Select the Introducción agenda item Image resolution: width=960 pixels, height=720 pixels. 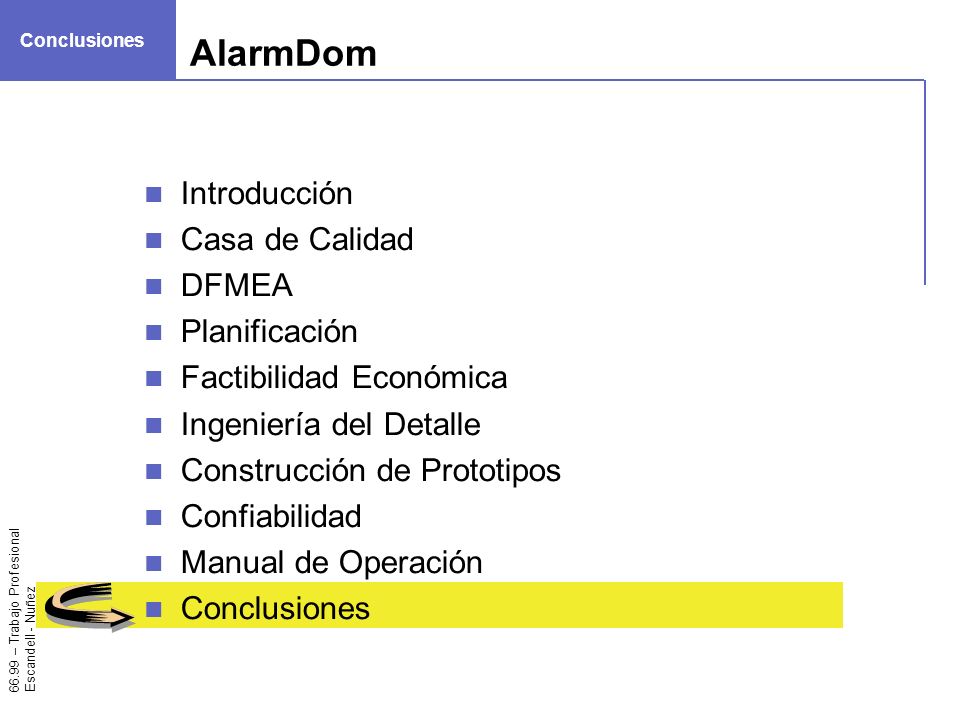coord(267,193)
